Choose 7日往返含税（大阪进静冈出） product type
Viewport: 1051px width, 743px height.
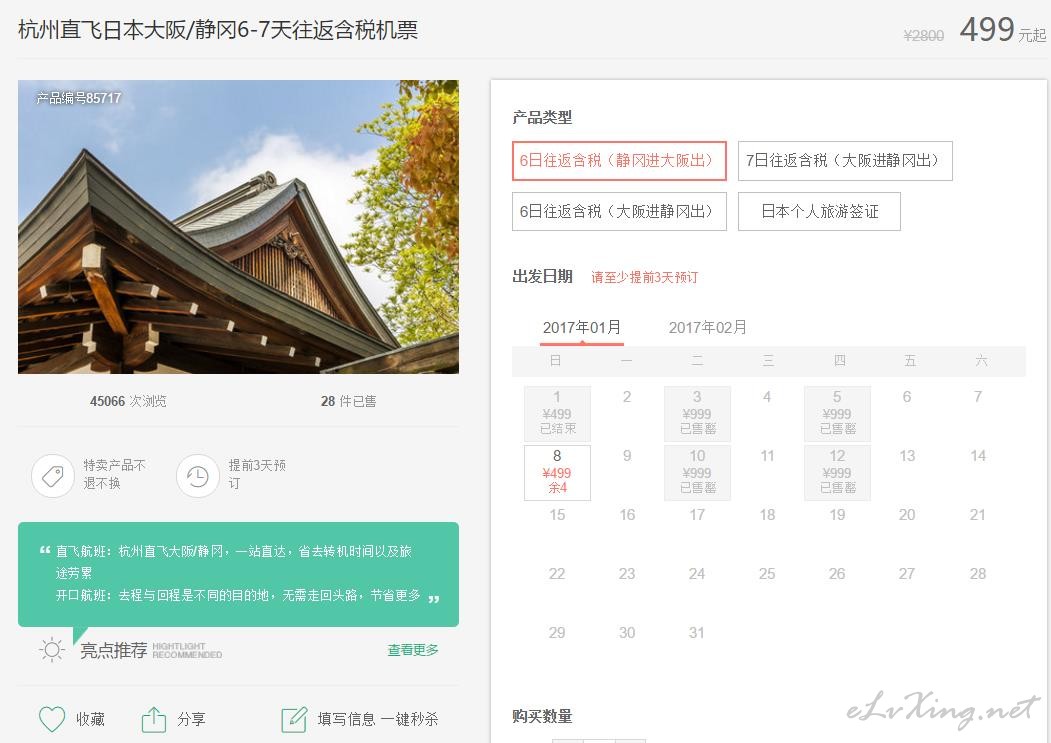845,160
